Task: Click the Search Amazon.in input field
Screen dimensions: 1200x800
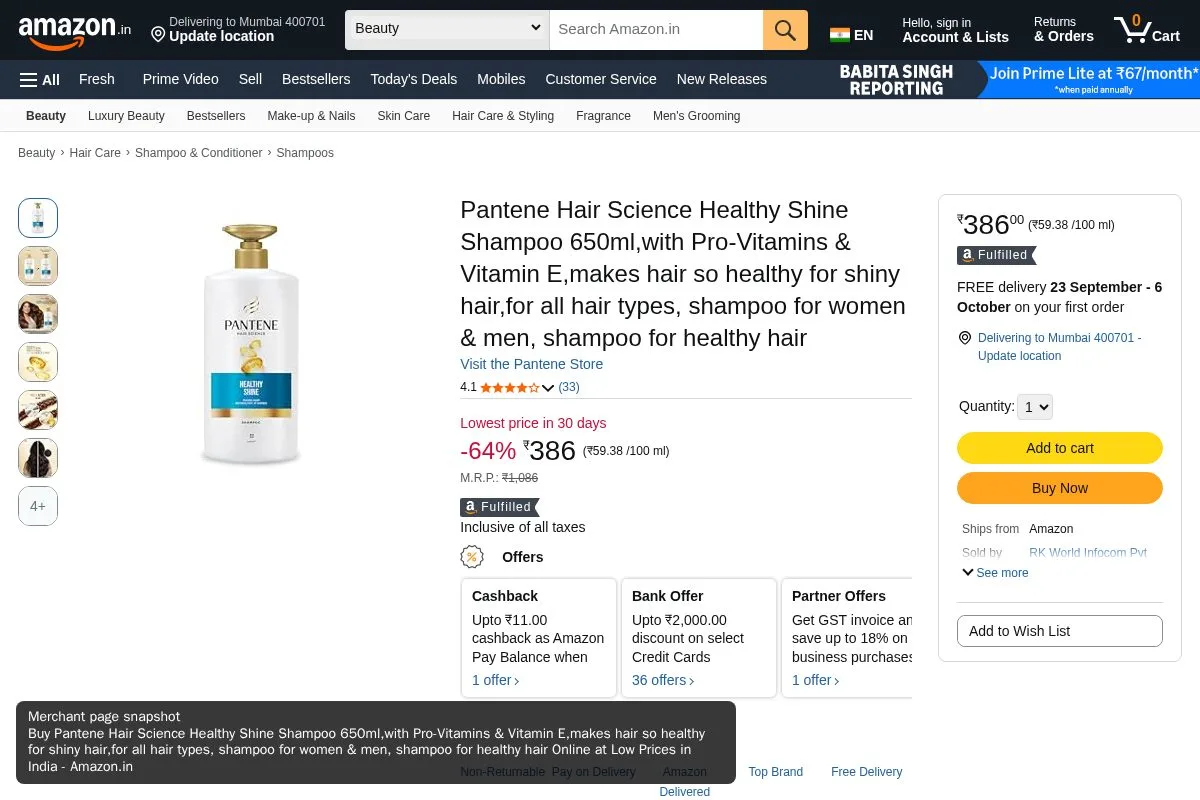Action: (x=656, y=29)
